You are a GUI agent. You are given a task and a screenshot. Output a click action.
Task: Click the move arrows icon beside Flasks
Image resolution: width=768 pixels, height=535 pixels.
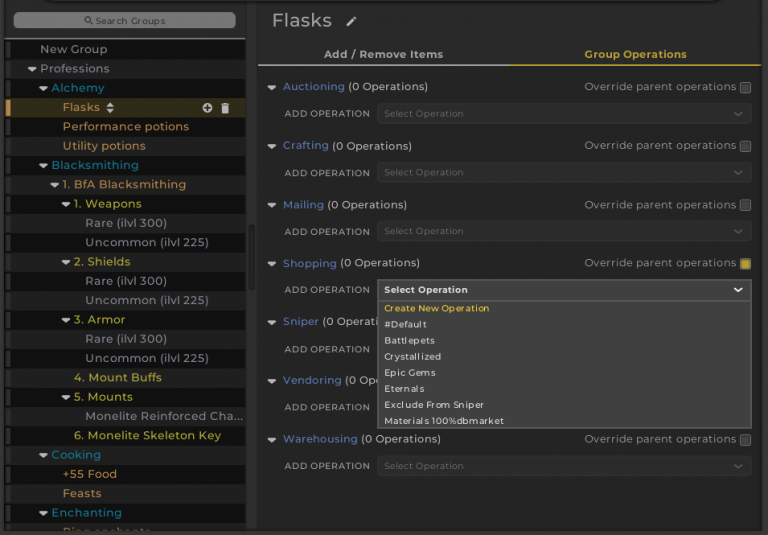tap(110, 108)
